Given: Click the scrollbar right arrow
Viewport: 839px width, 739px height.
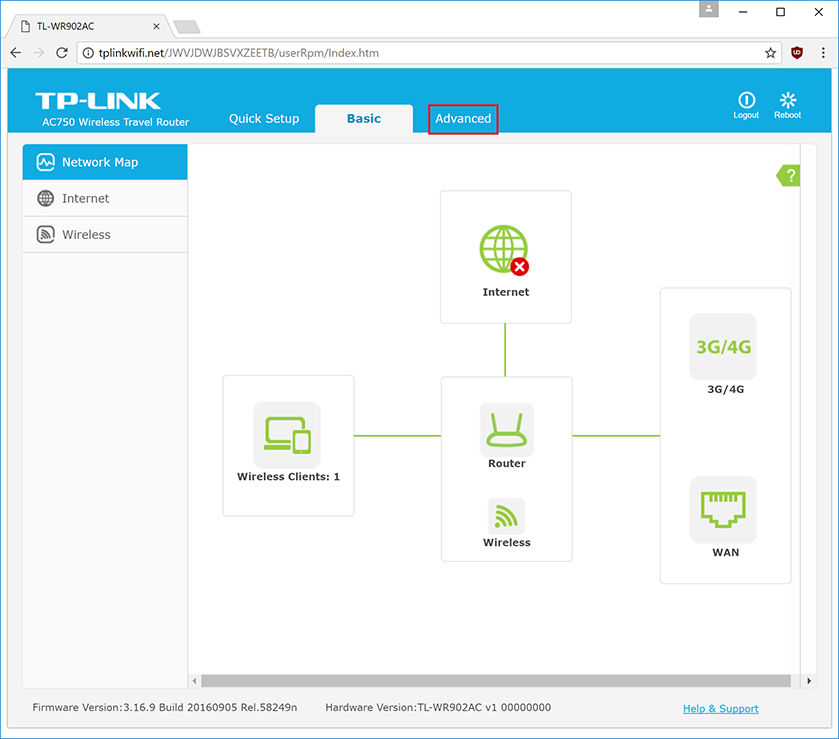Looking at the screenshot, I should point(809,681).
